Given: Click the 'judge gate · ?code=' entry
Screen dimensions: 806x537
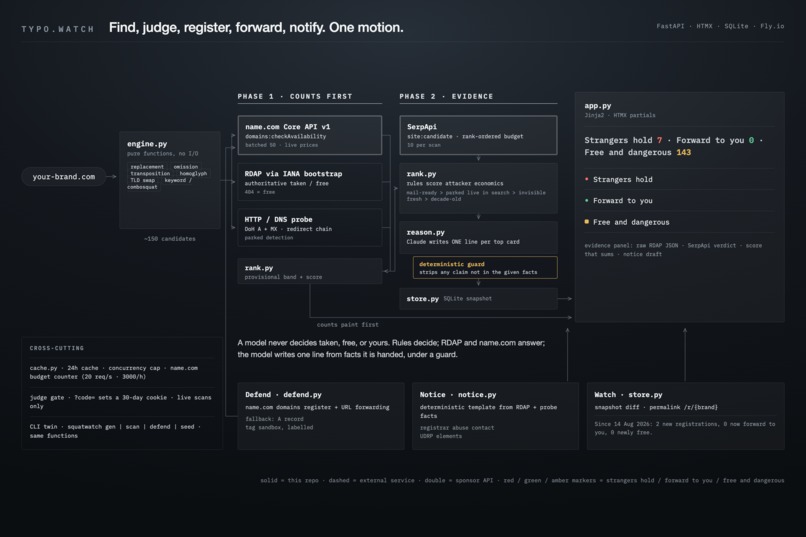Looking at the screenshot, I should click(120, 401).
